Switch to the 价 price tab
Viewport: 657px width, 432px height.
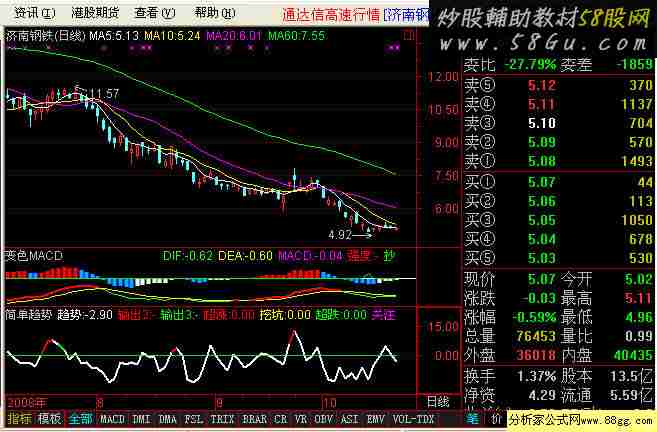496,419
